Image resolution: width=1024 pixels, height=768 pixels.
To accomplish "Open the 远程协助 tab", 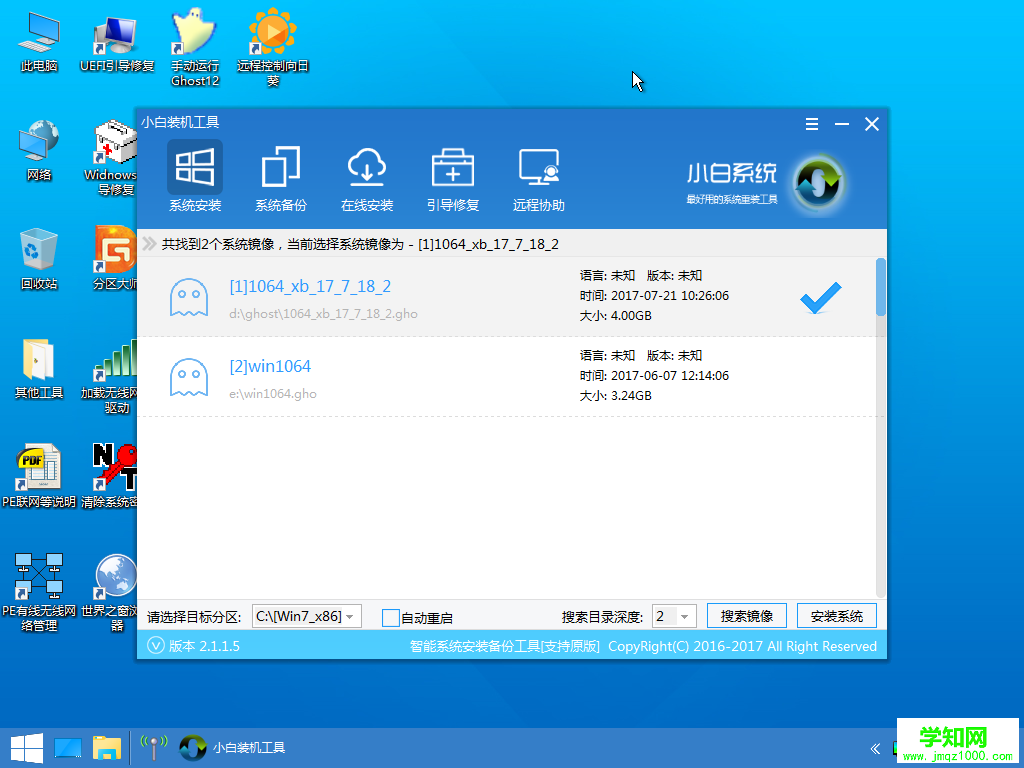I will (x=539, y=179).
